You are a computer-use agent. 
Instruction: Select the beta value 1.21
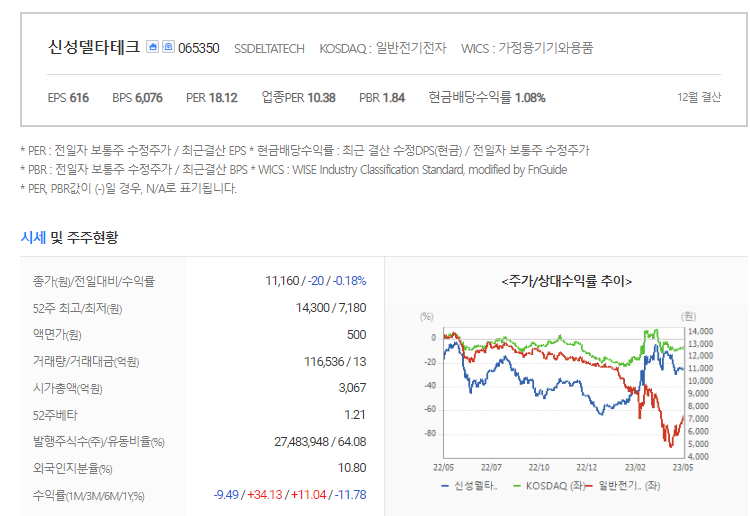355,415
